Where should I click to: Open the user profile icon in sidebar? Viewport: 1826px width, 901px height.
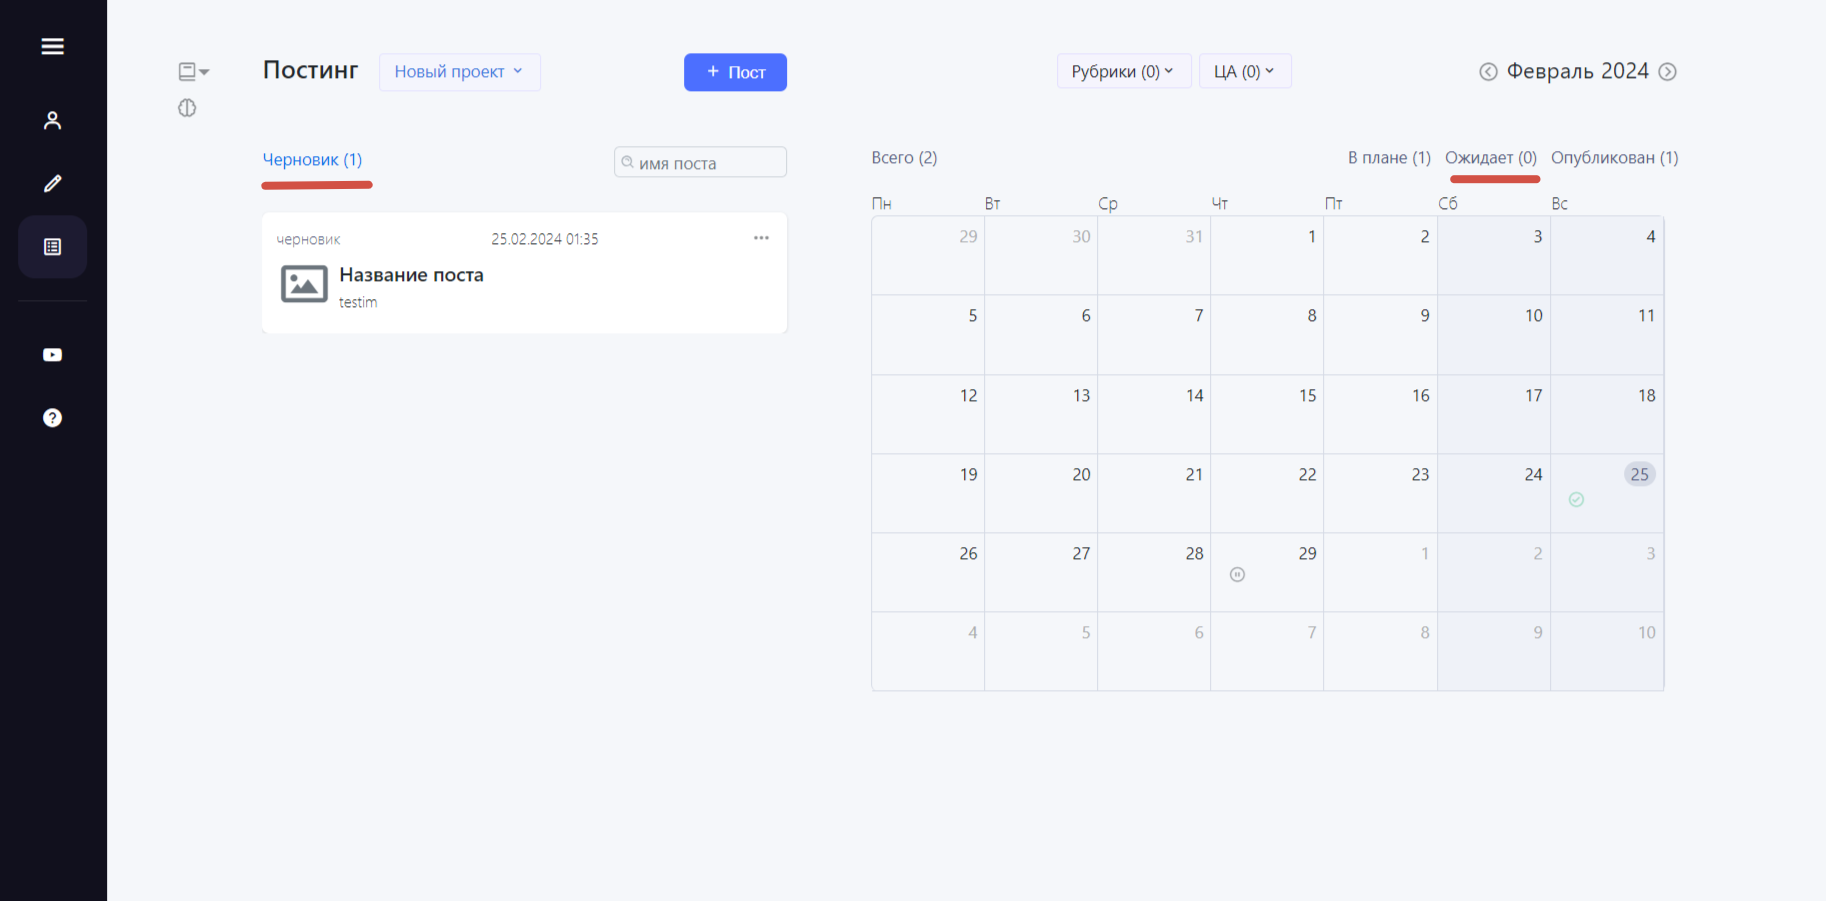tap(52, 120)
